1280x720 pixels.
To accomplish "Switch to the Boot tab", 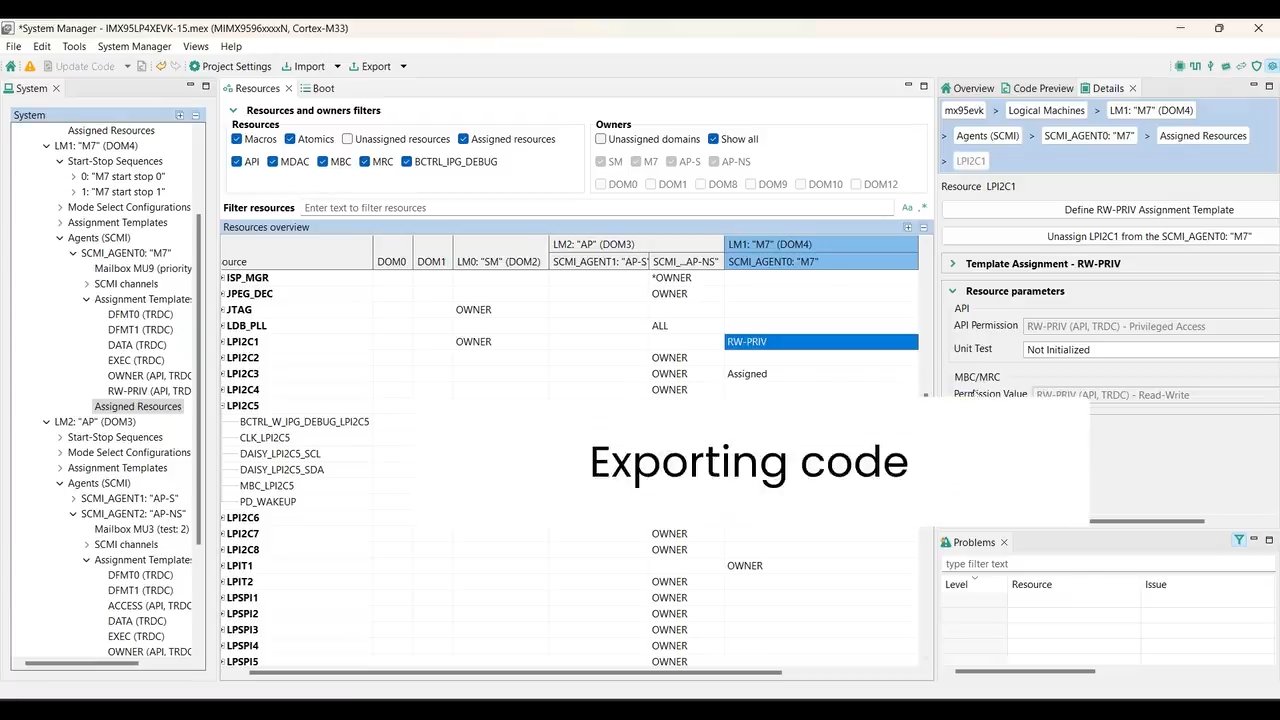I will click(x=317, y=88).
